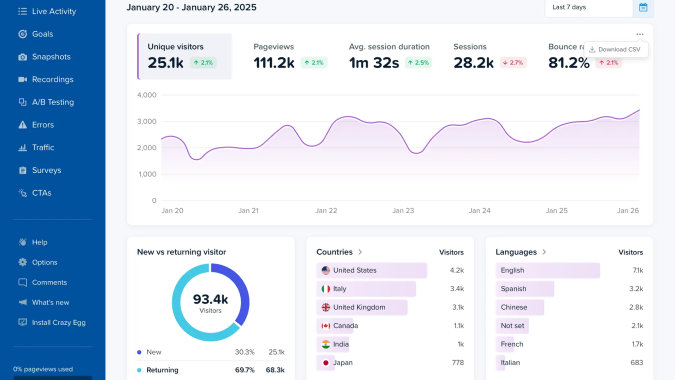The width and height of the screenshot is (675, 380).
Task: Click the Comments speech bubble icon
Action: click(x=22, y=282)
